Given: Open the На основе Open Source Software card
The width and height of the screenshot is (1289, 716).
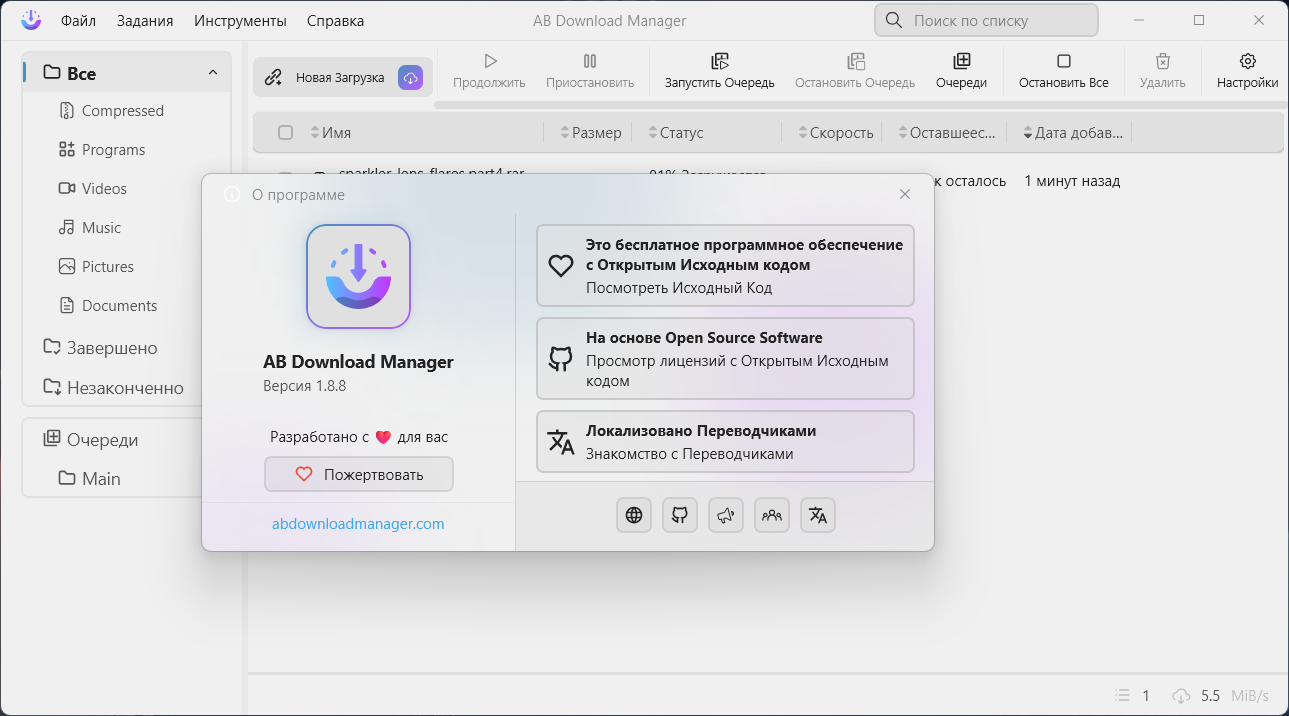Looking at the screenshot, I should pyautogui.click(x=726, y=359).
